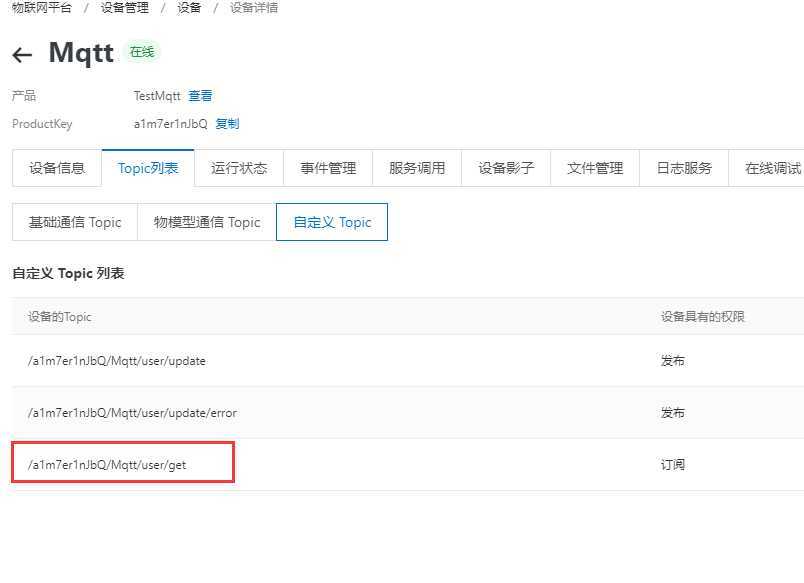Click 自定义 Topic 列表 heading
804x583 pixels.
(68, 273)
